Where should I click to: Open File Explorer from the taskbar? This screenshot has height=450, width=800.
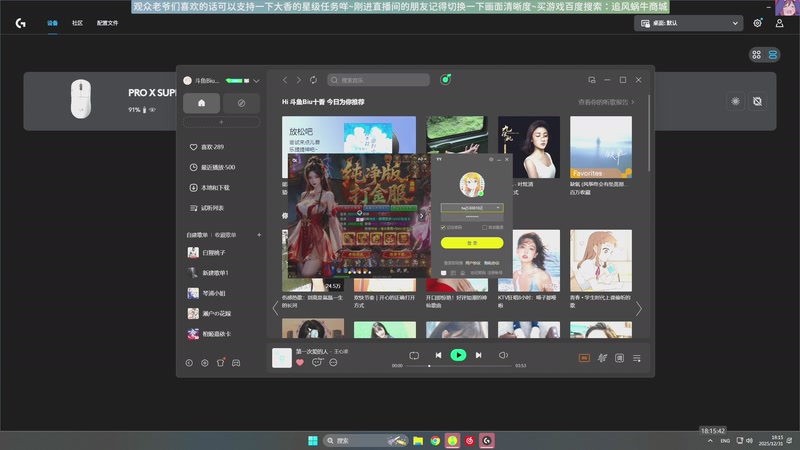click(418, 441)
